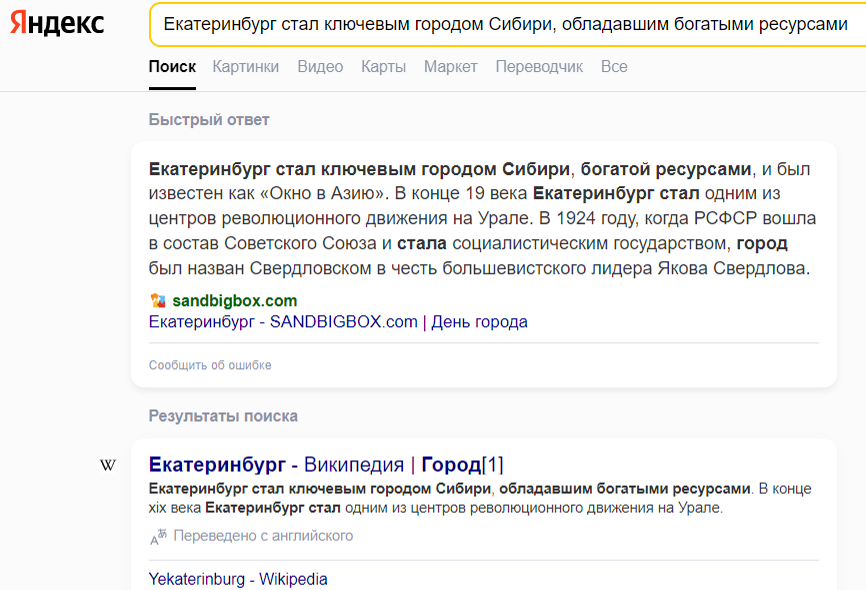Click 'Сообщить об ошибке' link

[x=210, y=365]
